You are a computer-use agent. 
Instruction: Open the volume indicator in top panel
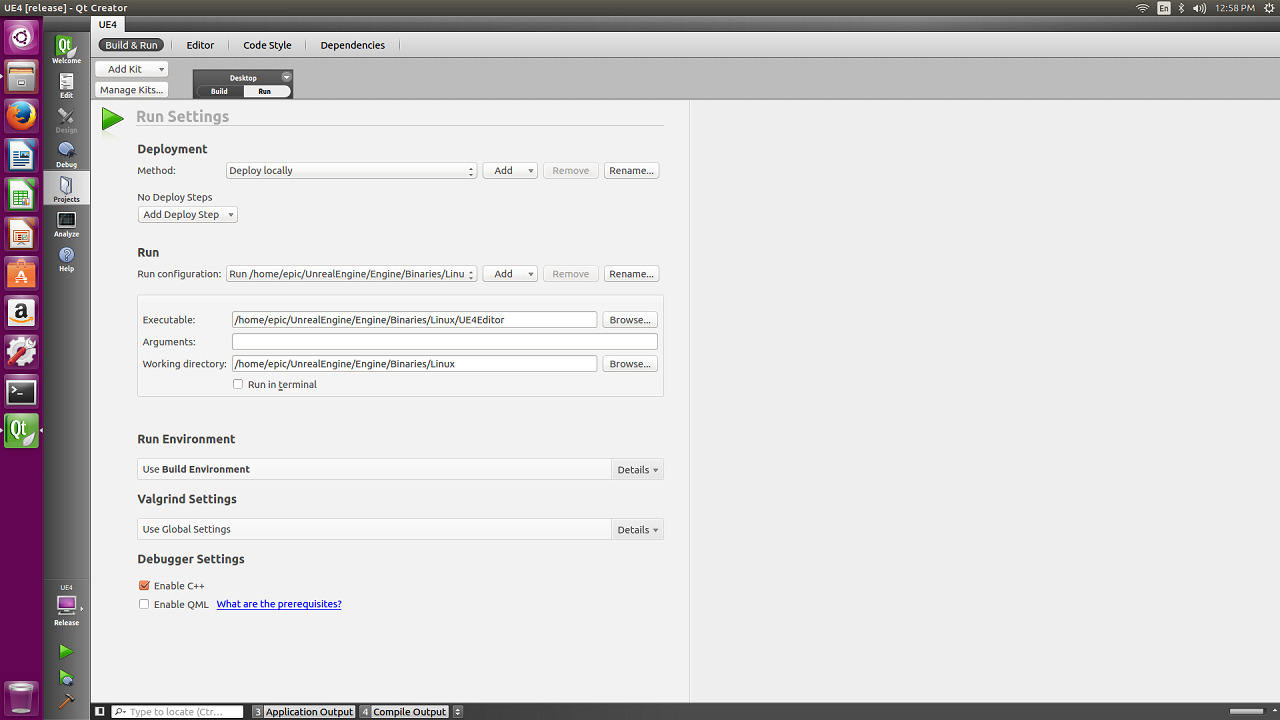1200,8
